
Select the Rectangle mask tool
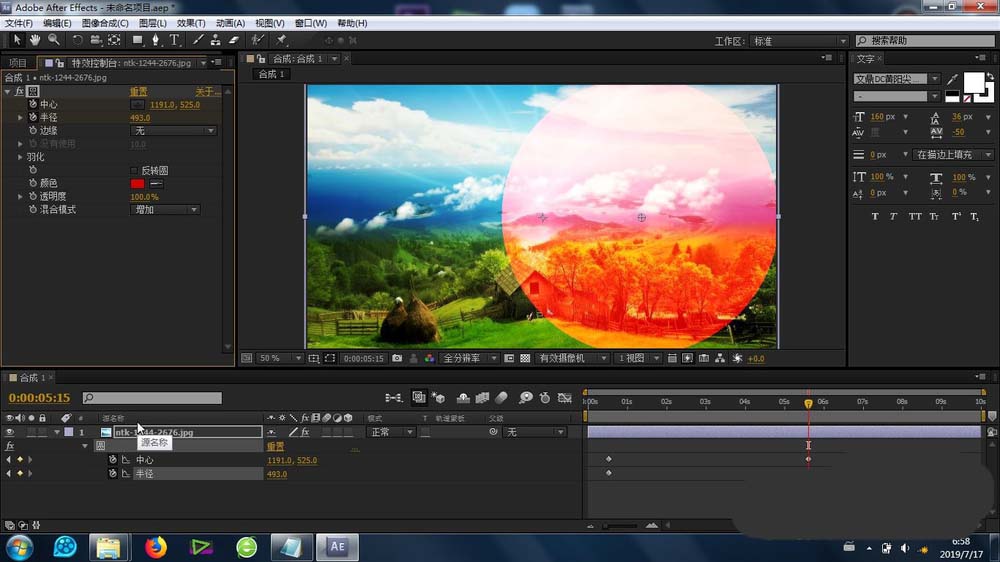click(137, 40)
